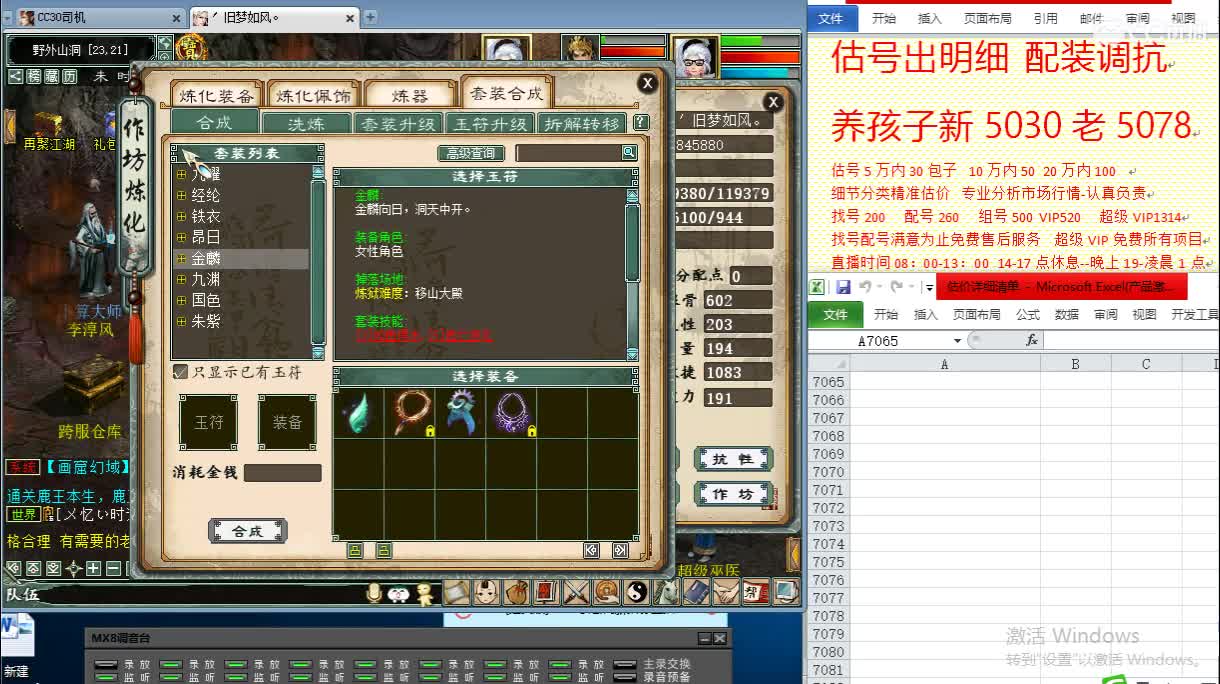The width and height of the screenshot is (1220, 684).
Task: Expand the 铁衣 set entry
Action: pos(181,216)
